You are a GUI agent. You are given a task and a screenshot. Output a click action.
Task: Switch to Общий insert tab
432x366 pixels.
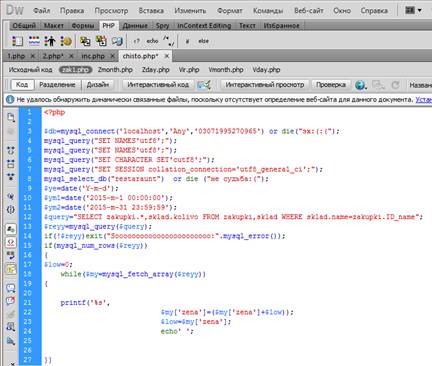pos(23,26)
